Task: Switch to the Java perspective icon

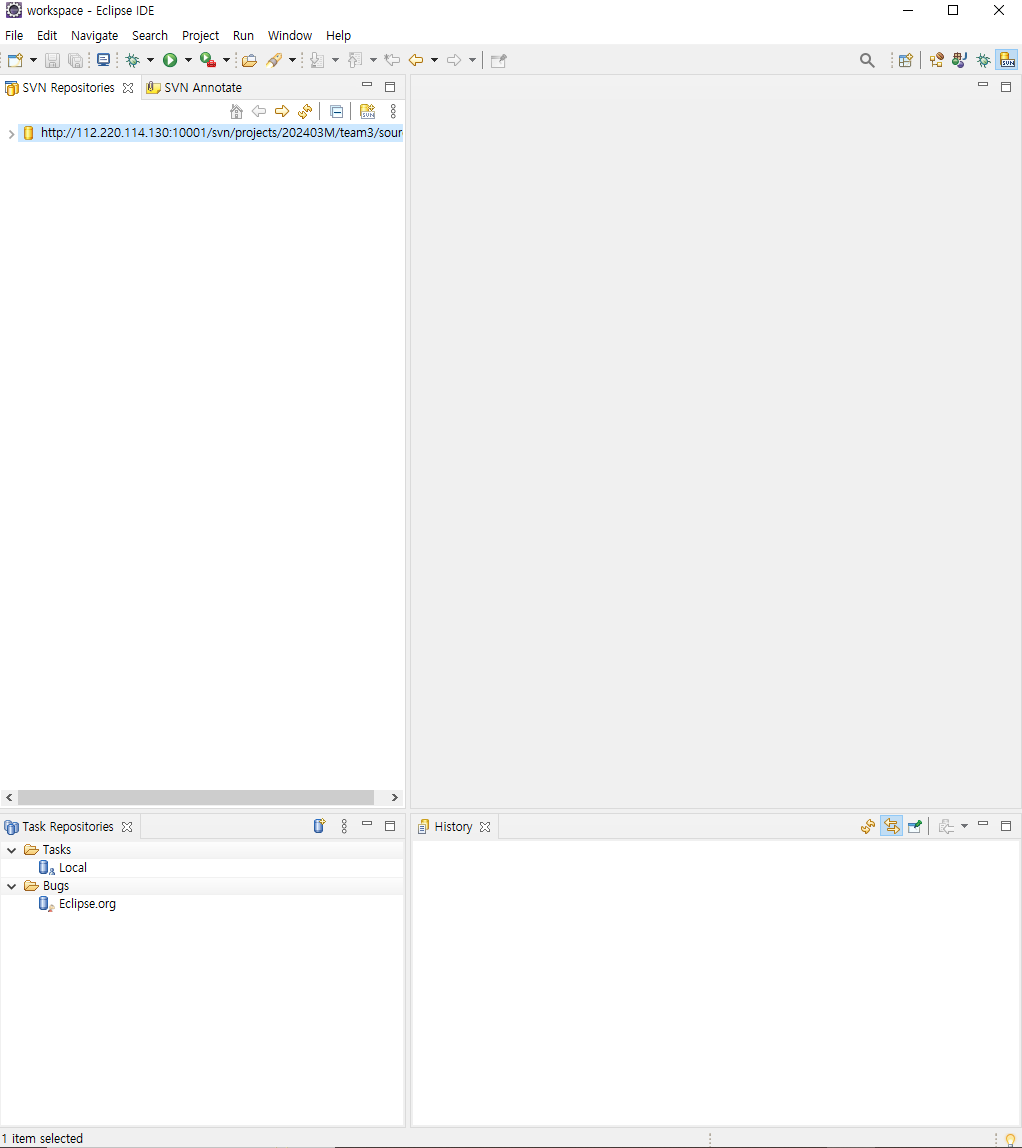Action: pos(960,61)
